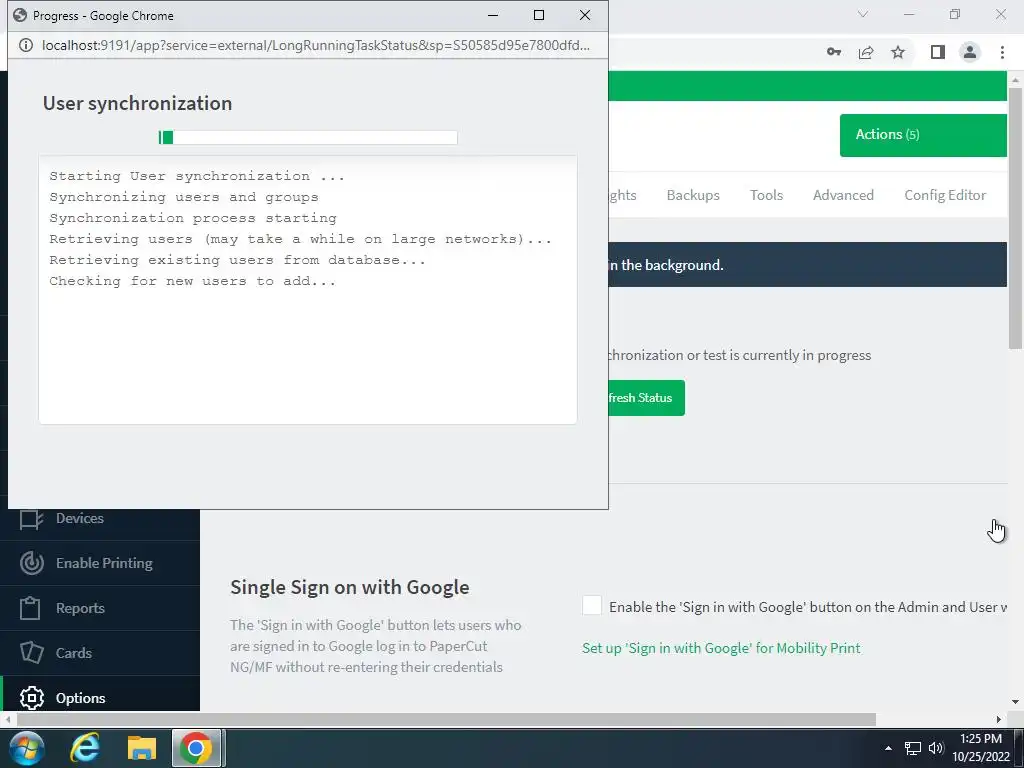Click the Chrome taskbar icon
The width and height of the screenshot is (1024, 768).
click(x=196, y=748)
